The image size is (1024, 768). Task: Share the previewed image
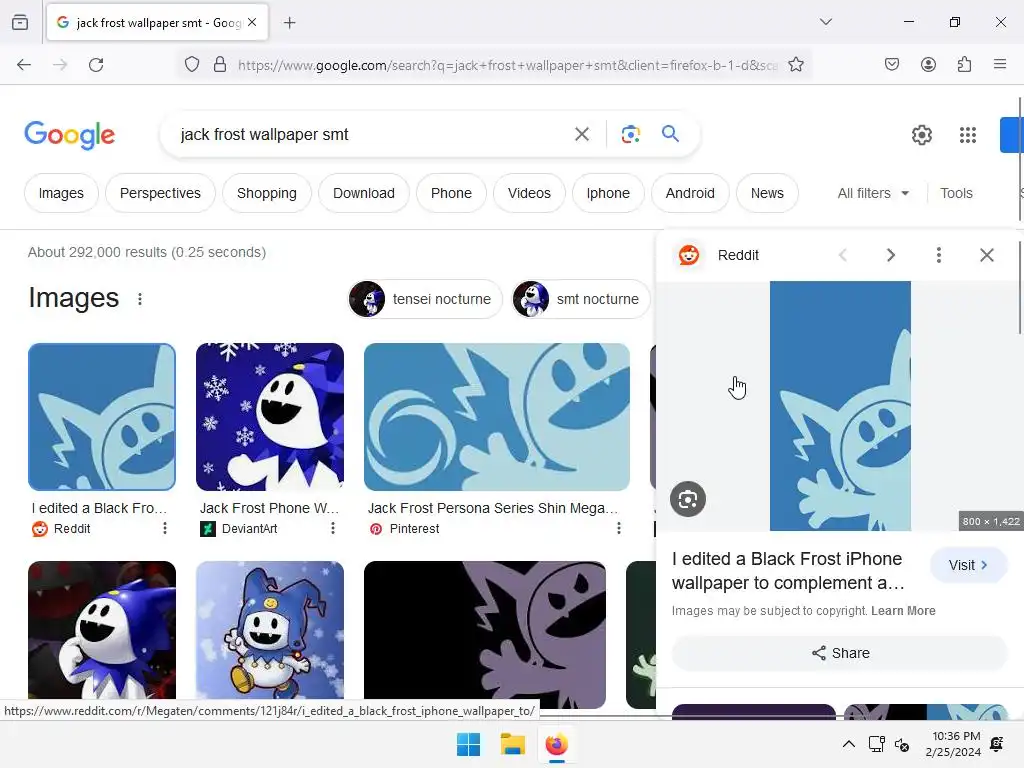[840, 653]
